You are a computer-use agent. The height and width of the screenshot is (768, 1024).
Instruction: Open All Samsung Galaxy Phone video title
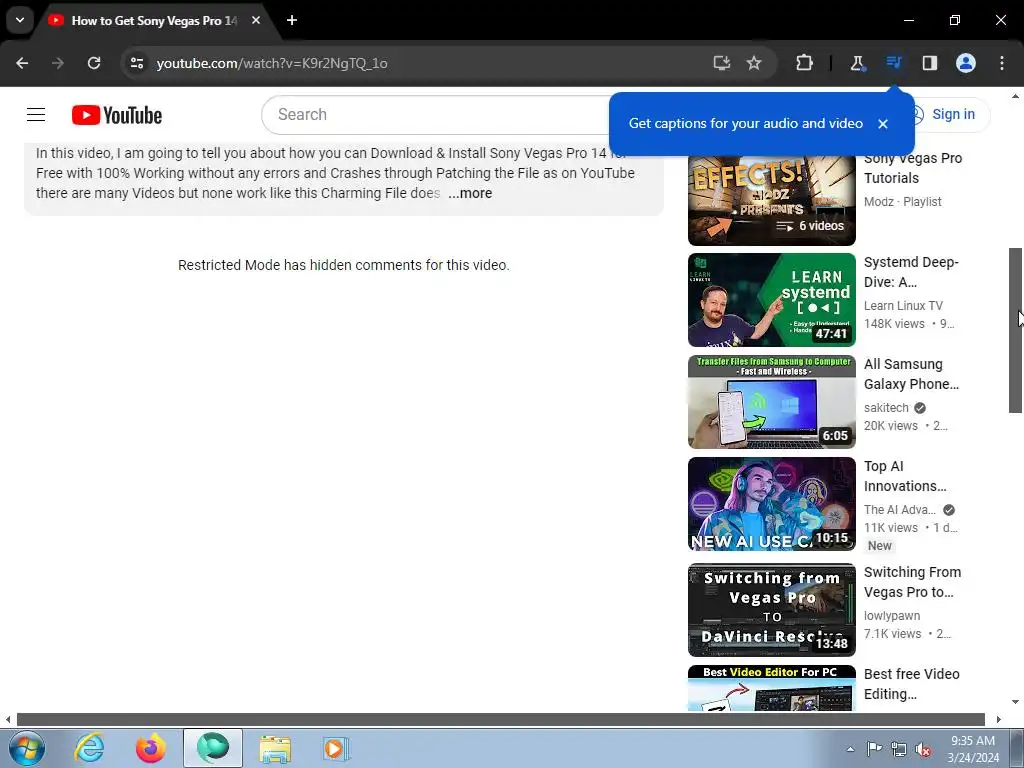[911, 374]
